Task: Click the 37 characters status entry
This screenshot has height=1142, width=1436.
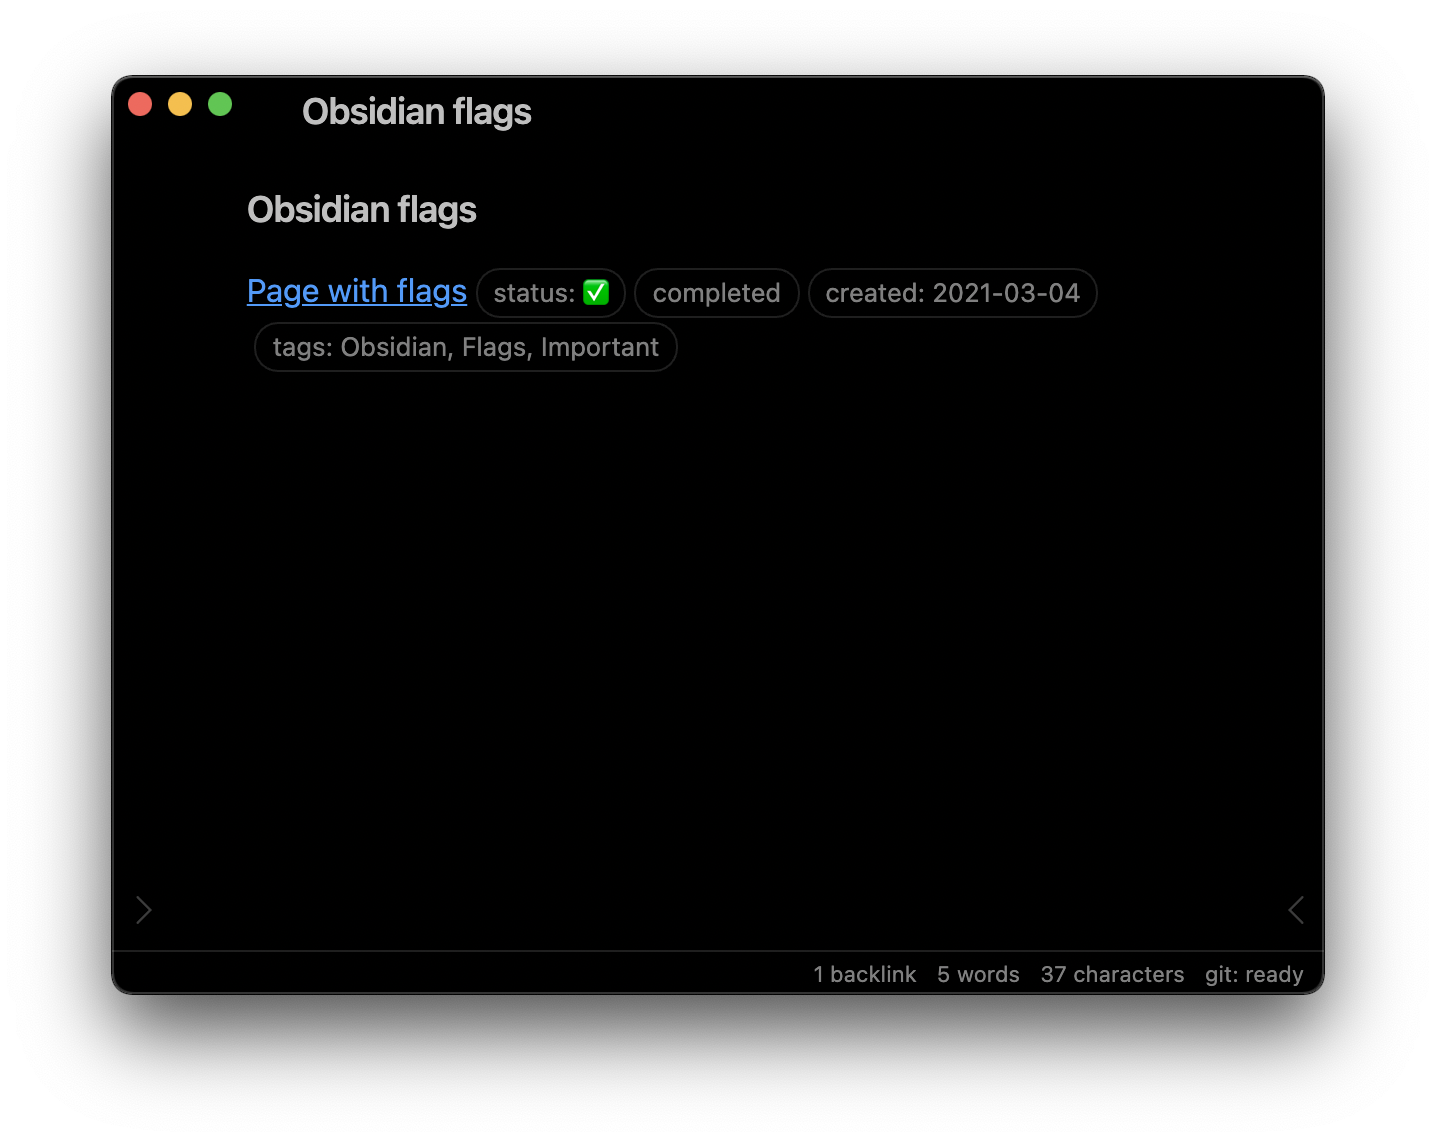Action: (x=1112, y=974)
